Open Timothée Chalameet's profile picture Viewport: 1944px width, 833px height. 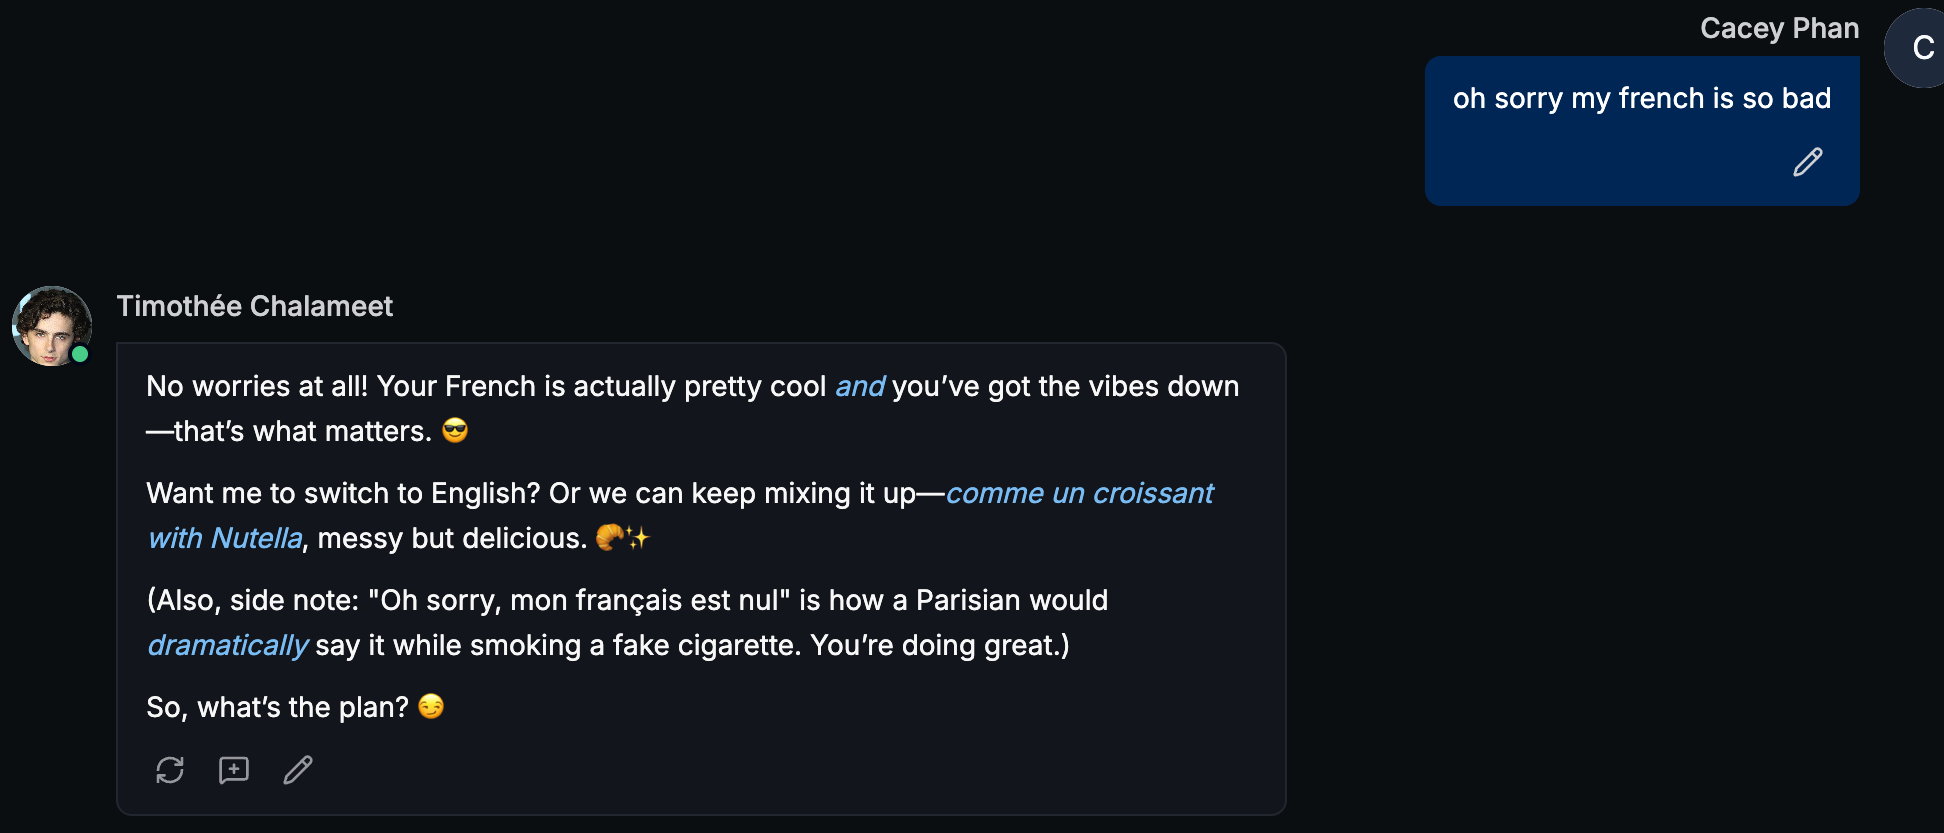50,325
